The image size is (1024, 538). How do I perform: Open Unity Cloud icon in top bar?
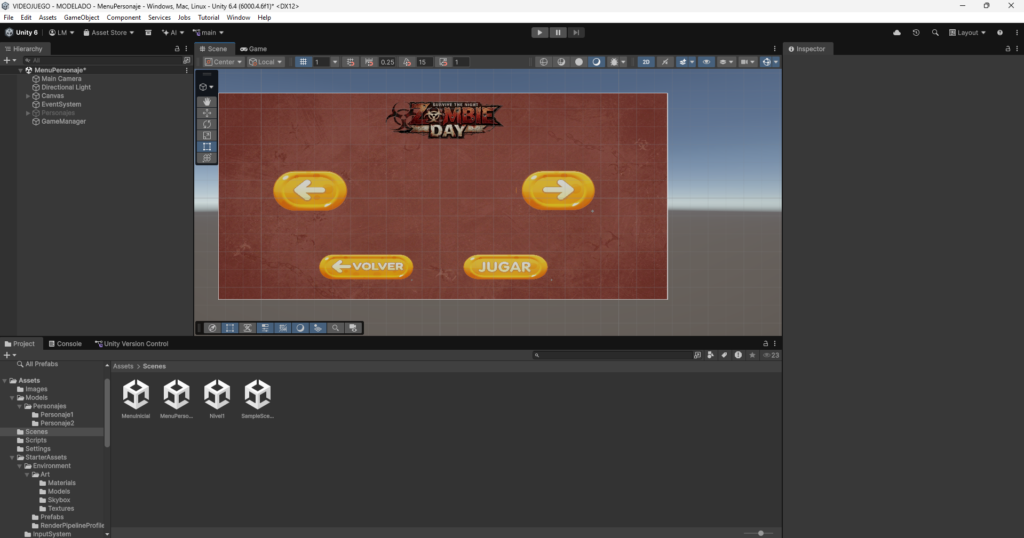pyautogui.click(x=897, y=33)
